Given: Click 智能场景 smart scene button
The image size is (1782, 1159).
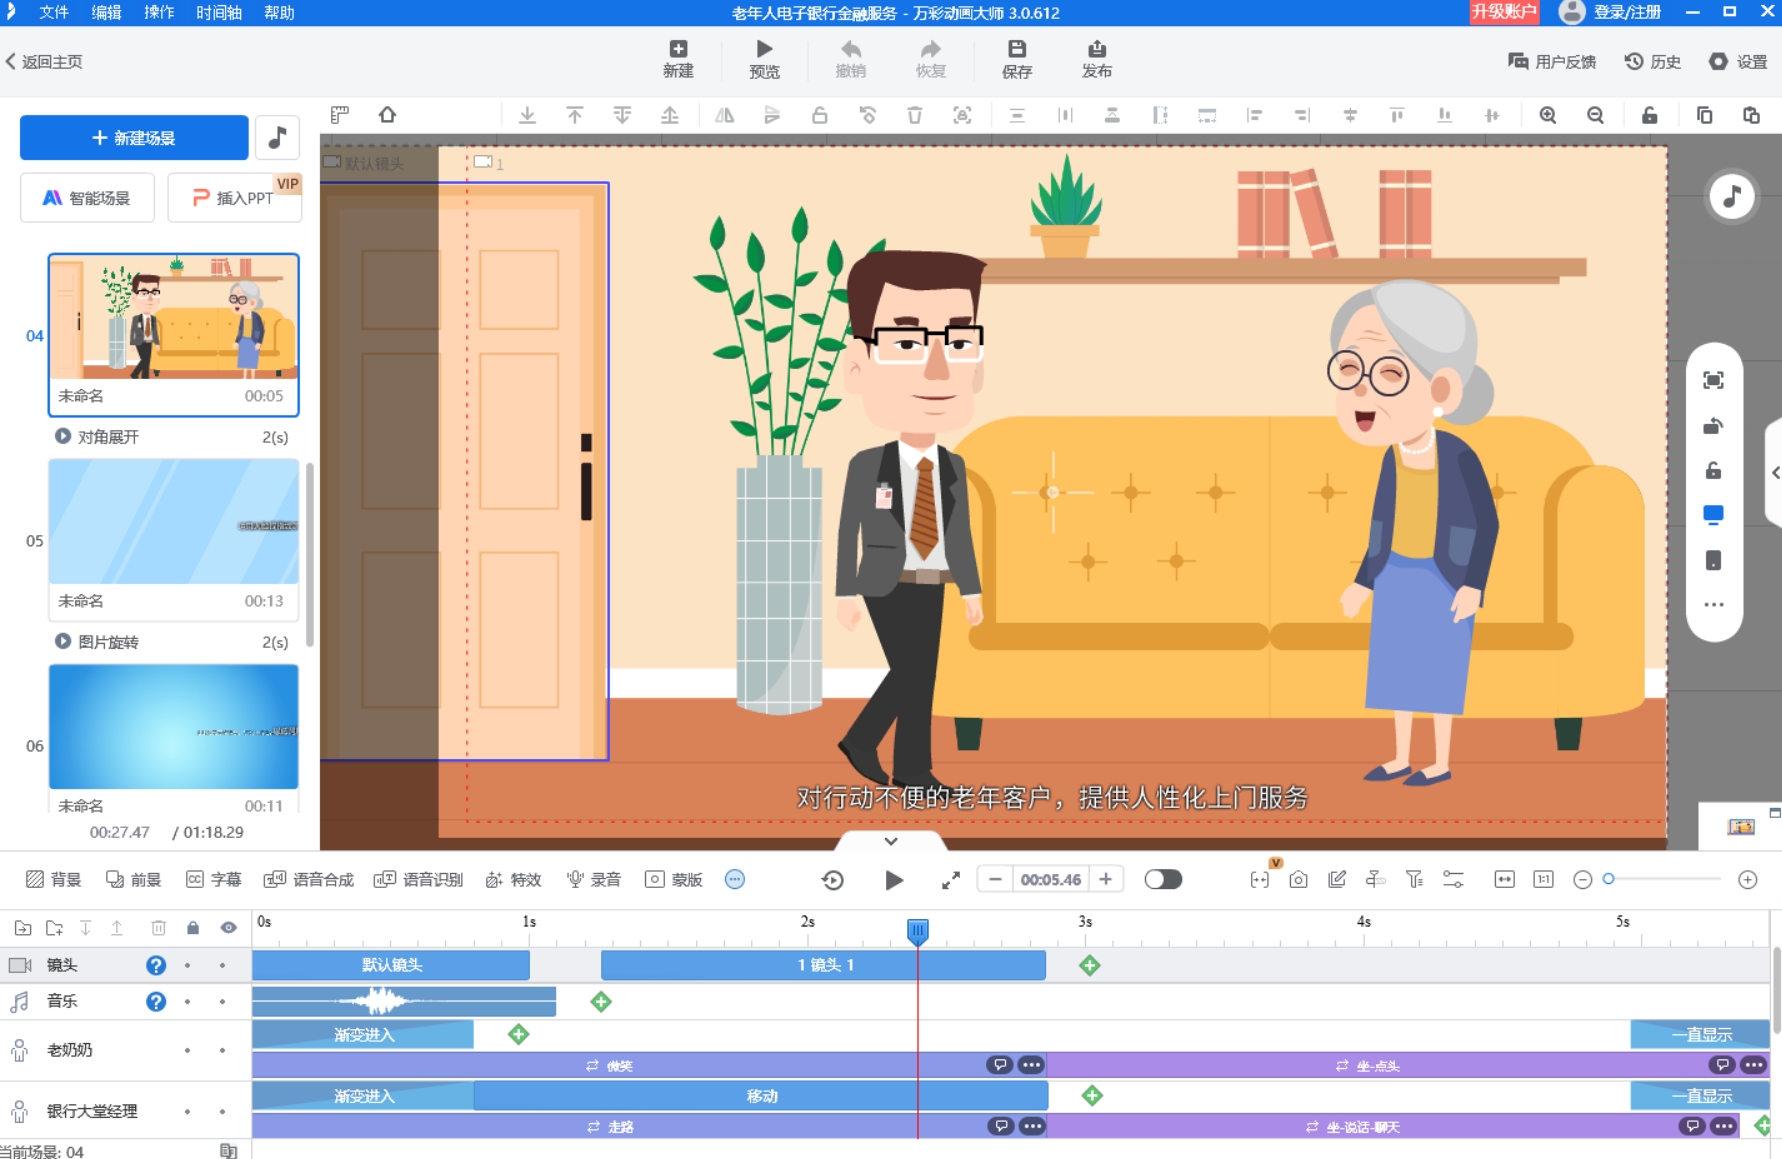Looking at the screenshot, I should [87, 198].
